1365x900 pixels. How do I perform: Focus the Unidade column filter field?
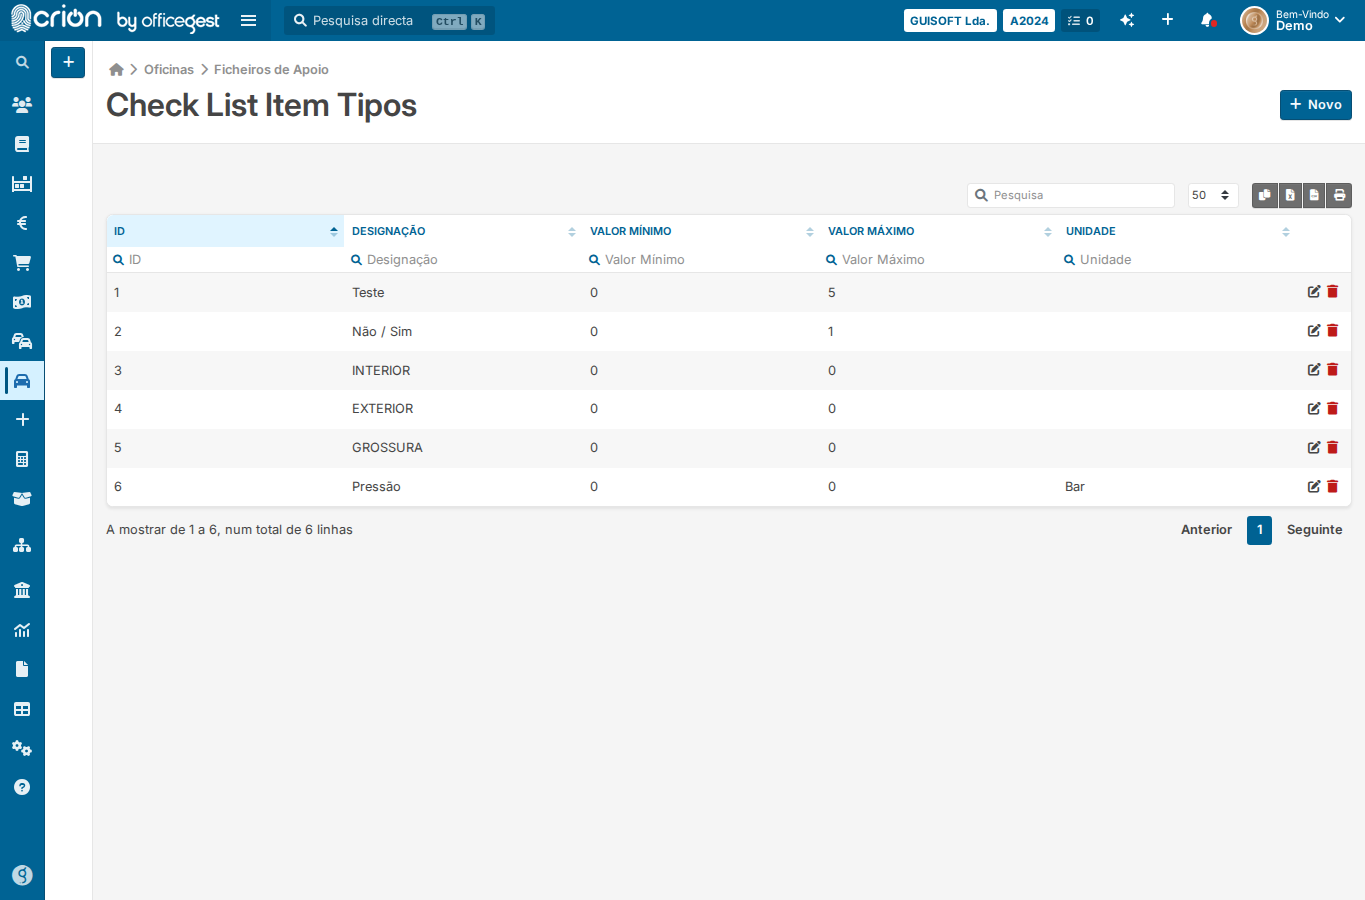(1177, 259)
